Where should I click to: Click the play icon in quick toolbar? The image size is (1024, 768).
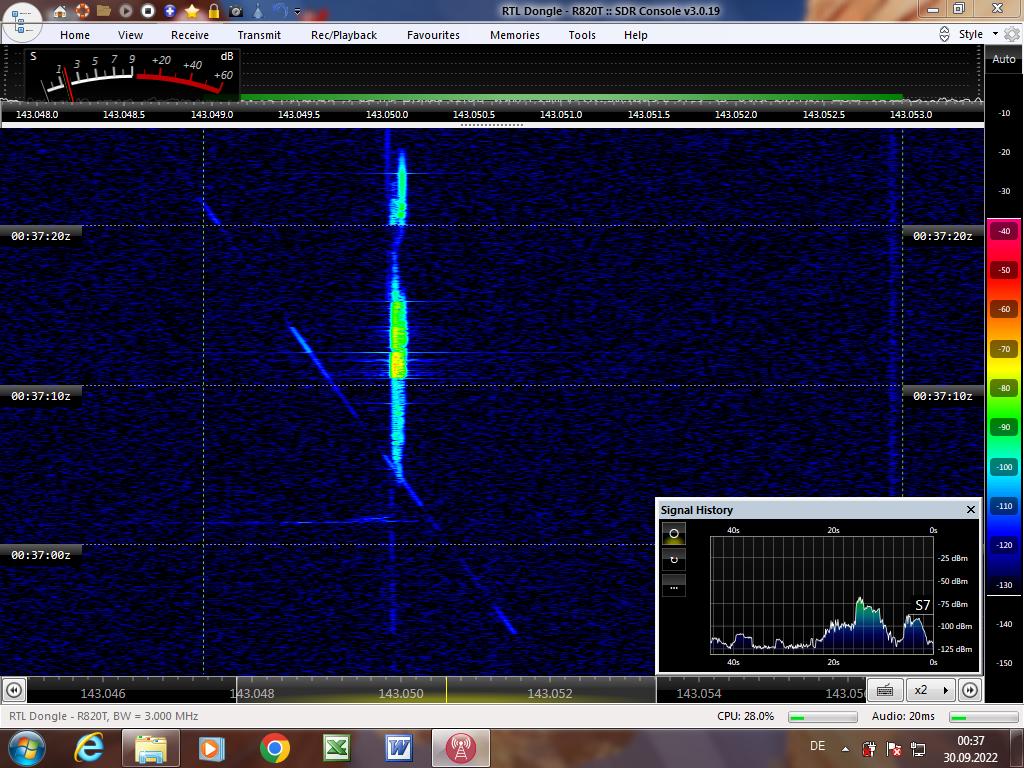coord(126,11)
